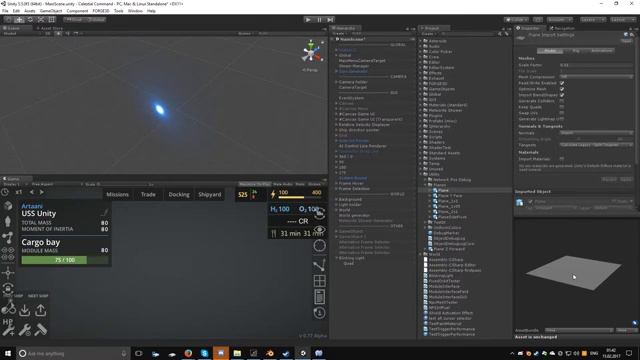
Task: Click the Windows Start button
Action: click(8, 353)
